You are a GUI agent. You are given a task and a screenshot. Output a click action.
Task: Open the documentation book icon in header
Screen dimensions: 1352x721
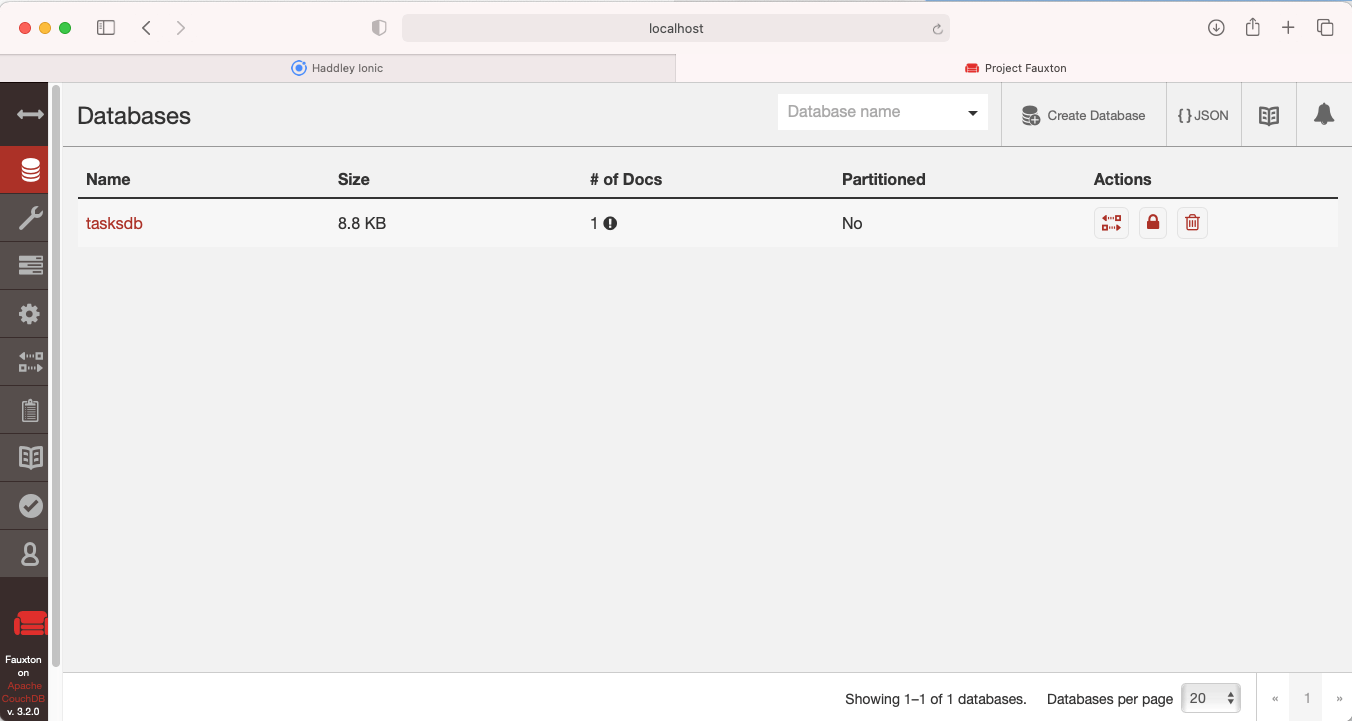[x=1269, y=116]
